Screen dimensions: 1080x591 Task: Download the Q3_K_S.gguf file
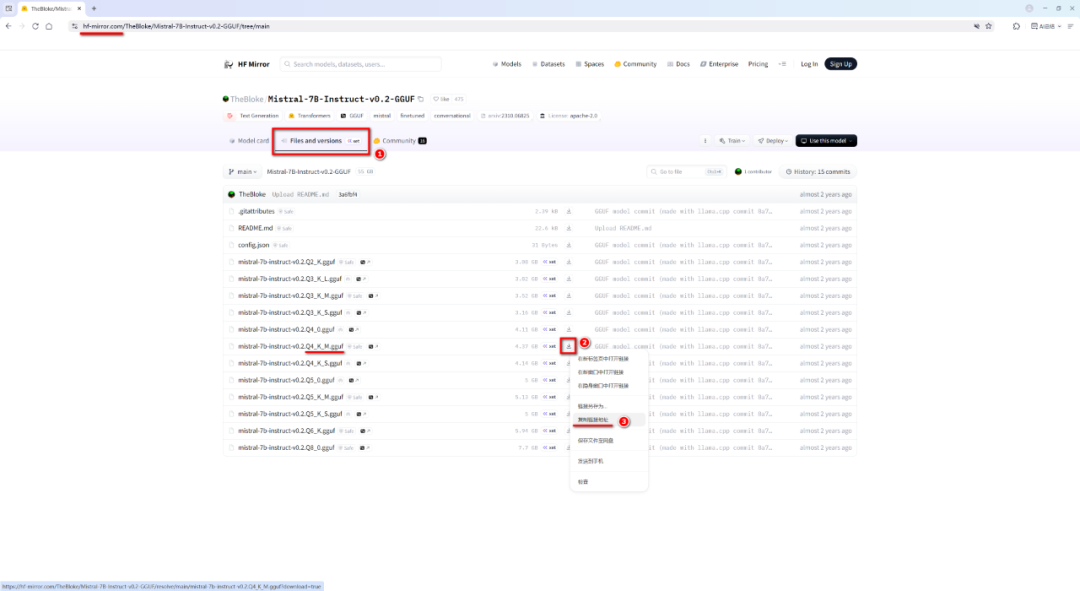pos(569,313)
